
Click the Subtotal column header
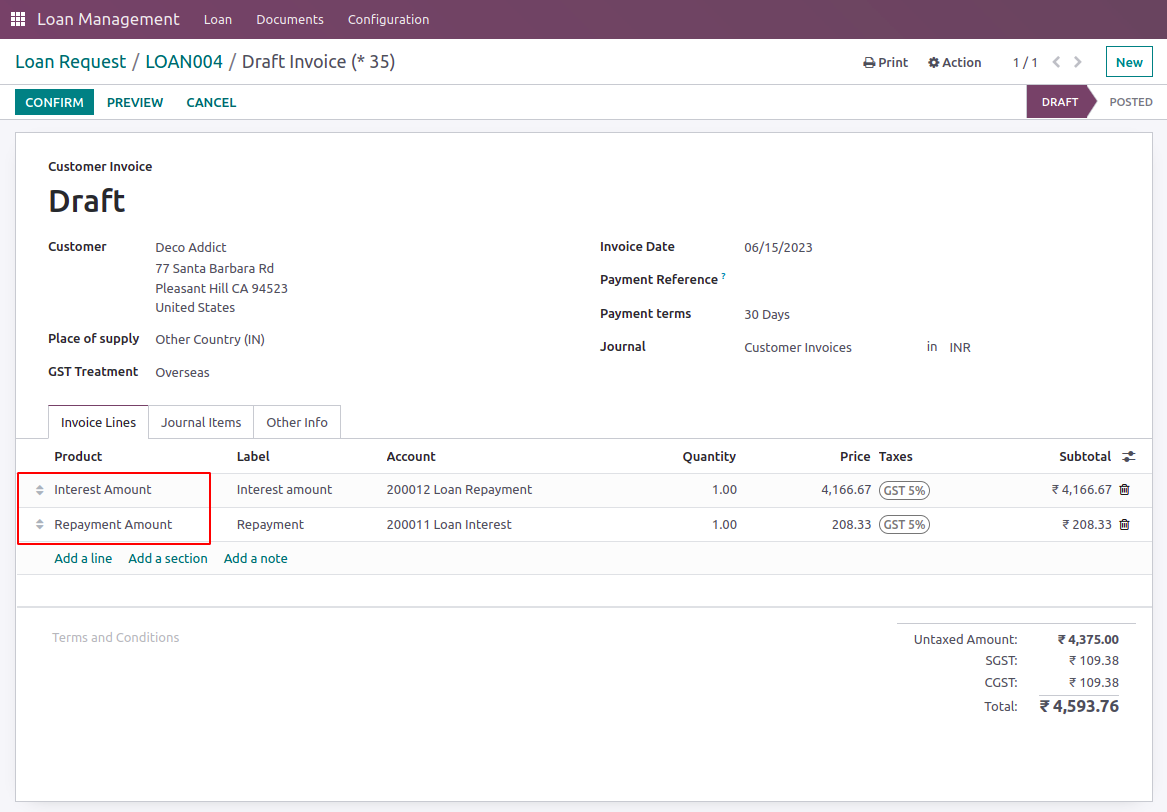coord(1085,456)
